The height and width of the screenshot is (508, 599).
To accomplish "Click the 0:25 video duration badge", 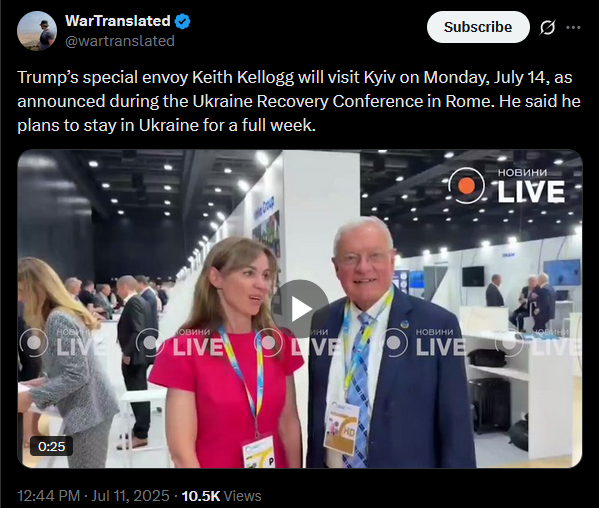I will click(52, 446).
